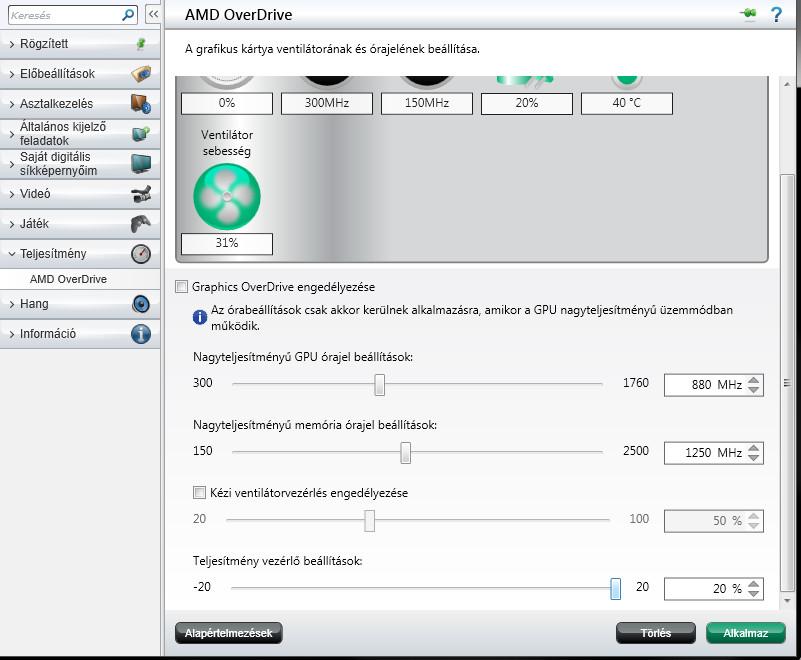Expand Általános kijelző feladatok section

click(12, 134)
